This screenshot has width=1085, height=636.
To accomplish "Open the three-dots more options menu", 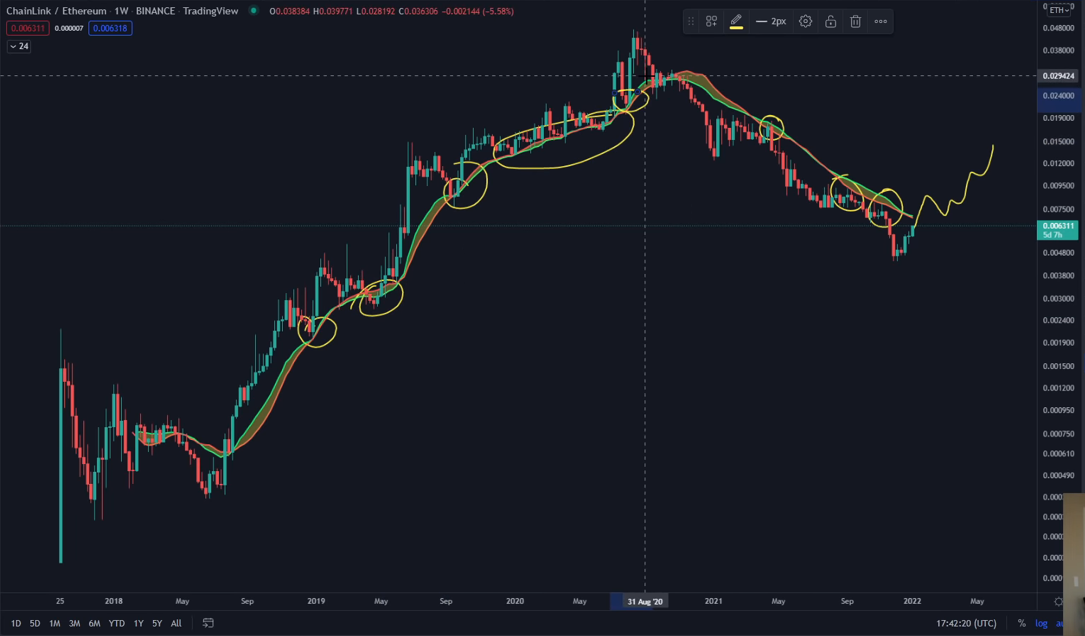I will [x=880, y=21].
